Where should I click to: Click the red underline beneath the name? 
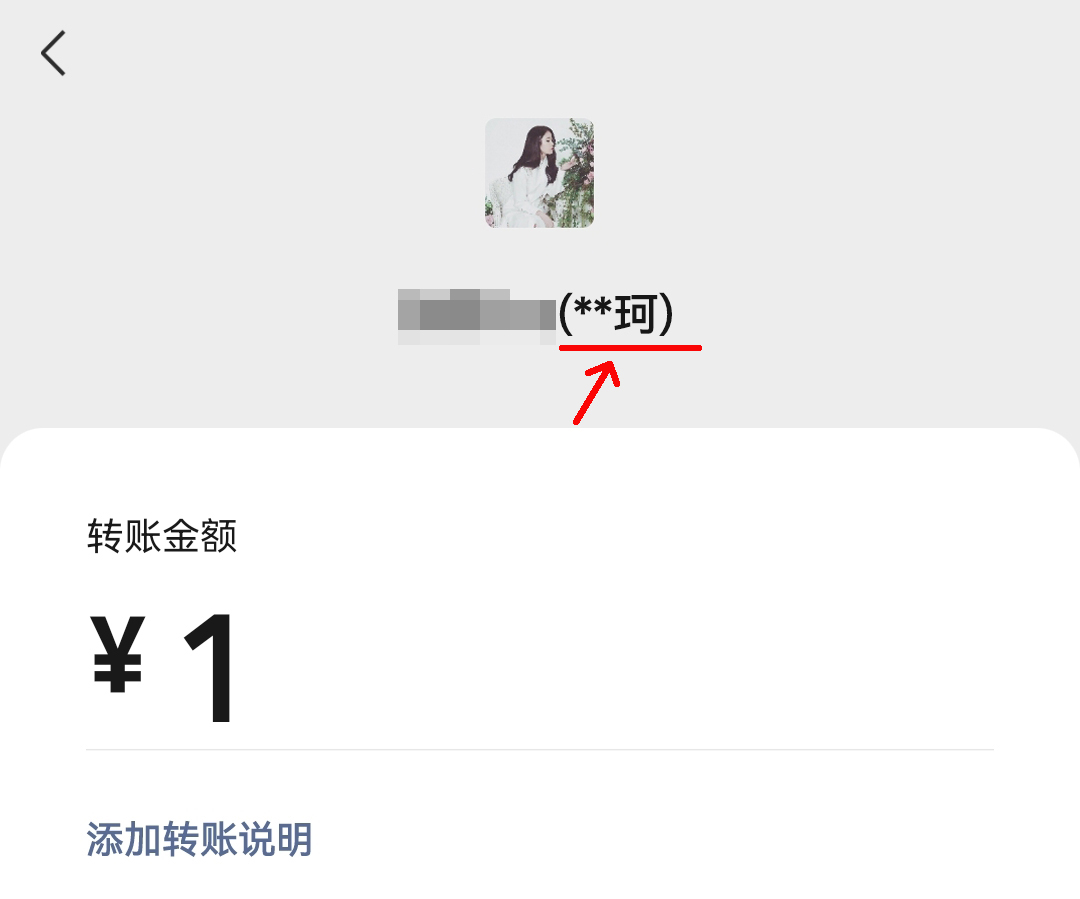630,348
